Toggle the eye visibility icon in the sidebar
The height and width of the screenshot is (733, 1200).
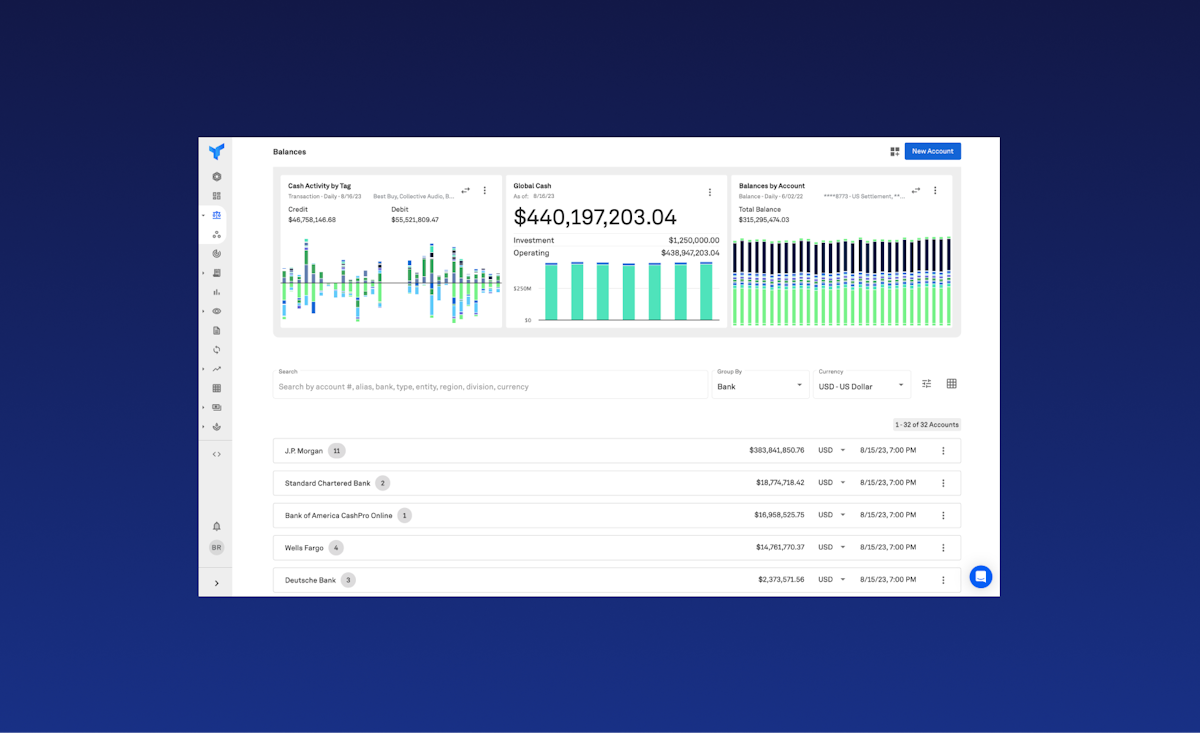216,311
